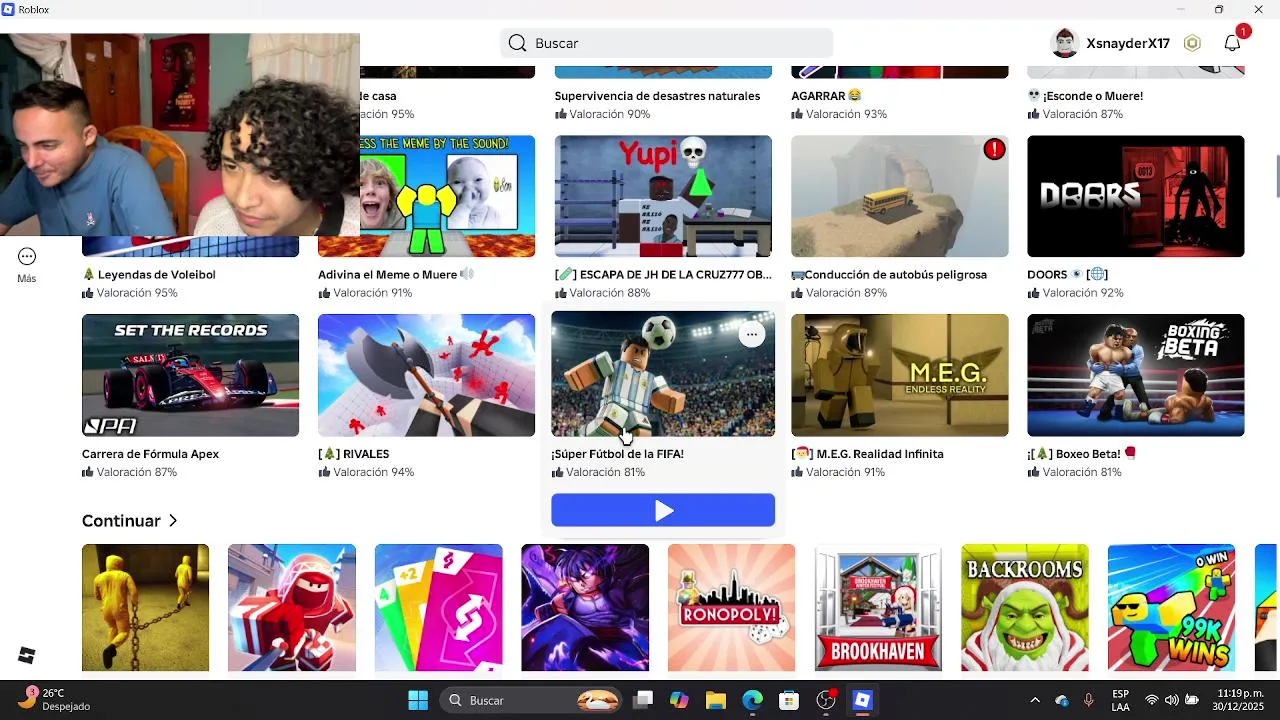The image size is (1280, 720).
Task: Open Task View on the taskbar
Action: [x=643, y=700]
